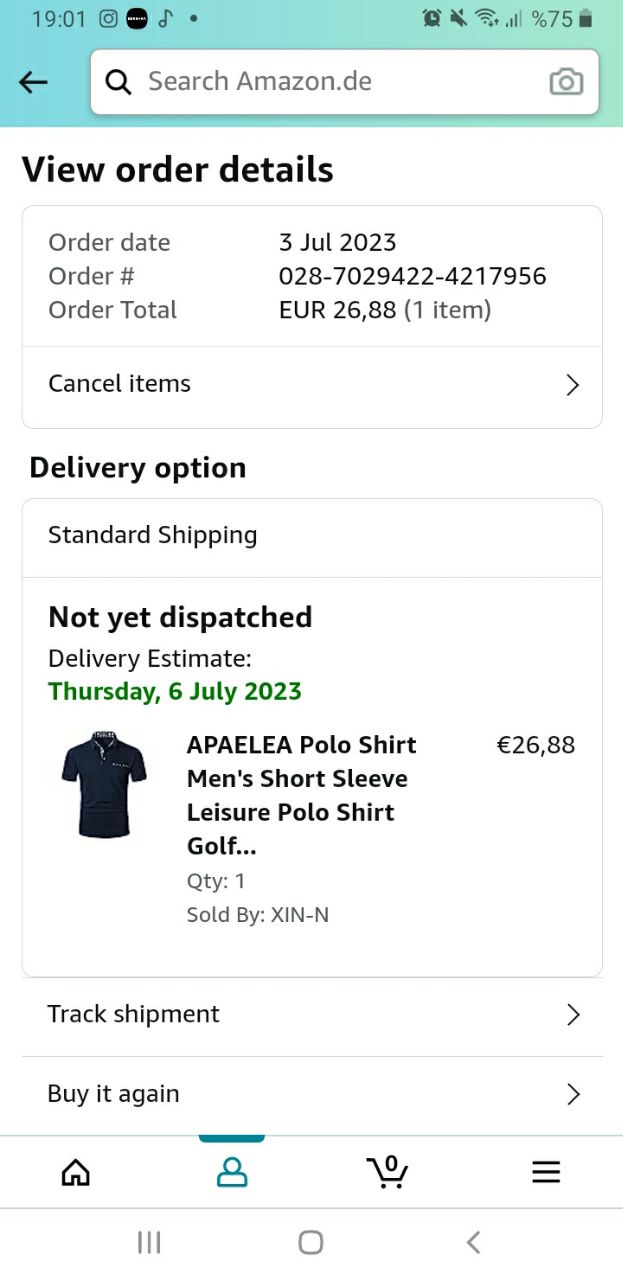Tap the search magnifier icon
The width and height of the screenshot is (623, 1280).
[x=118, y=82]
